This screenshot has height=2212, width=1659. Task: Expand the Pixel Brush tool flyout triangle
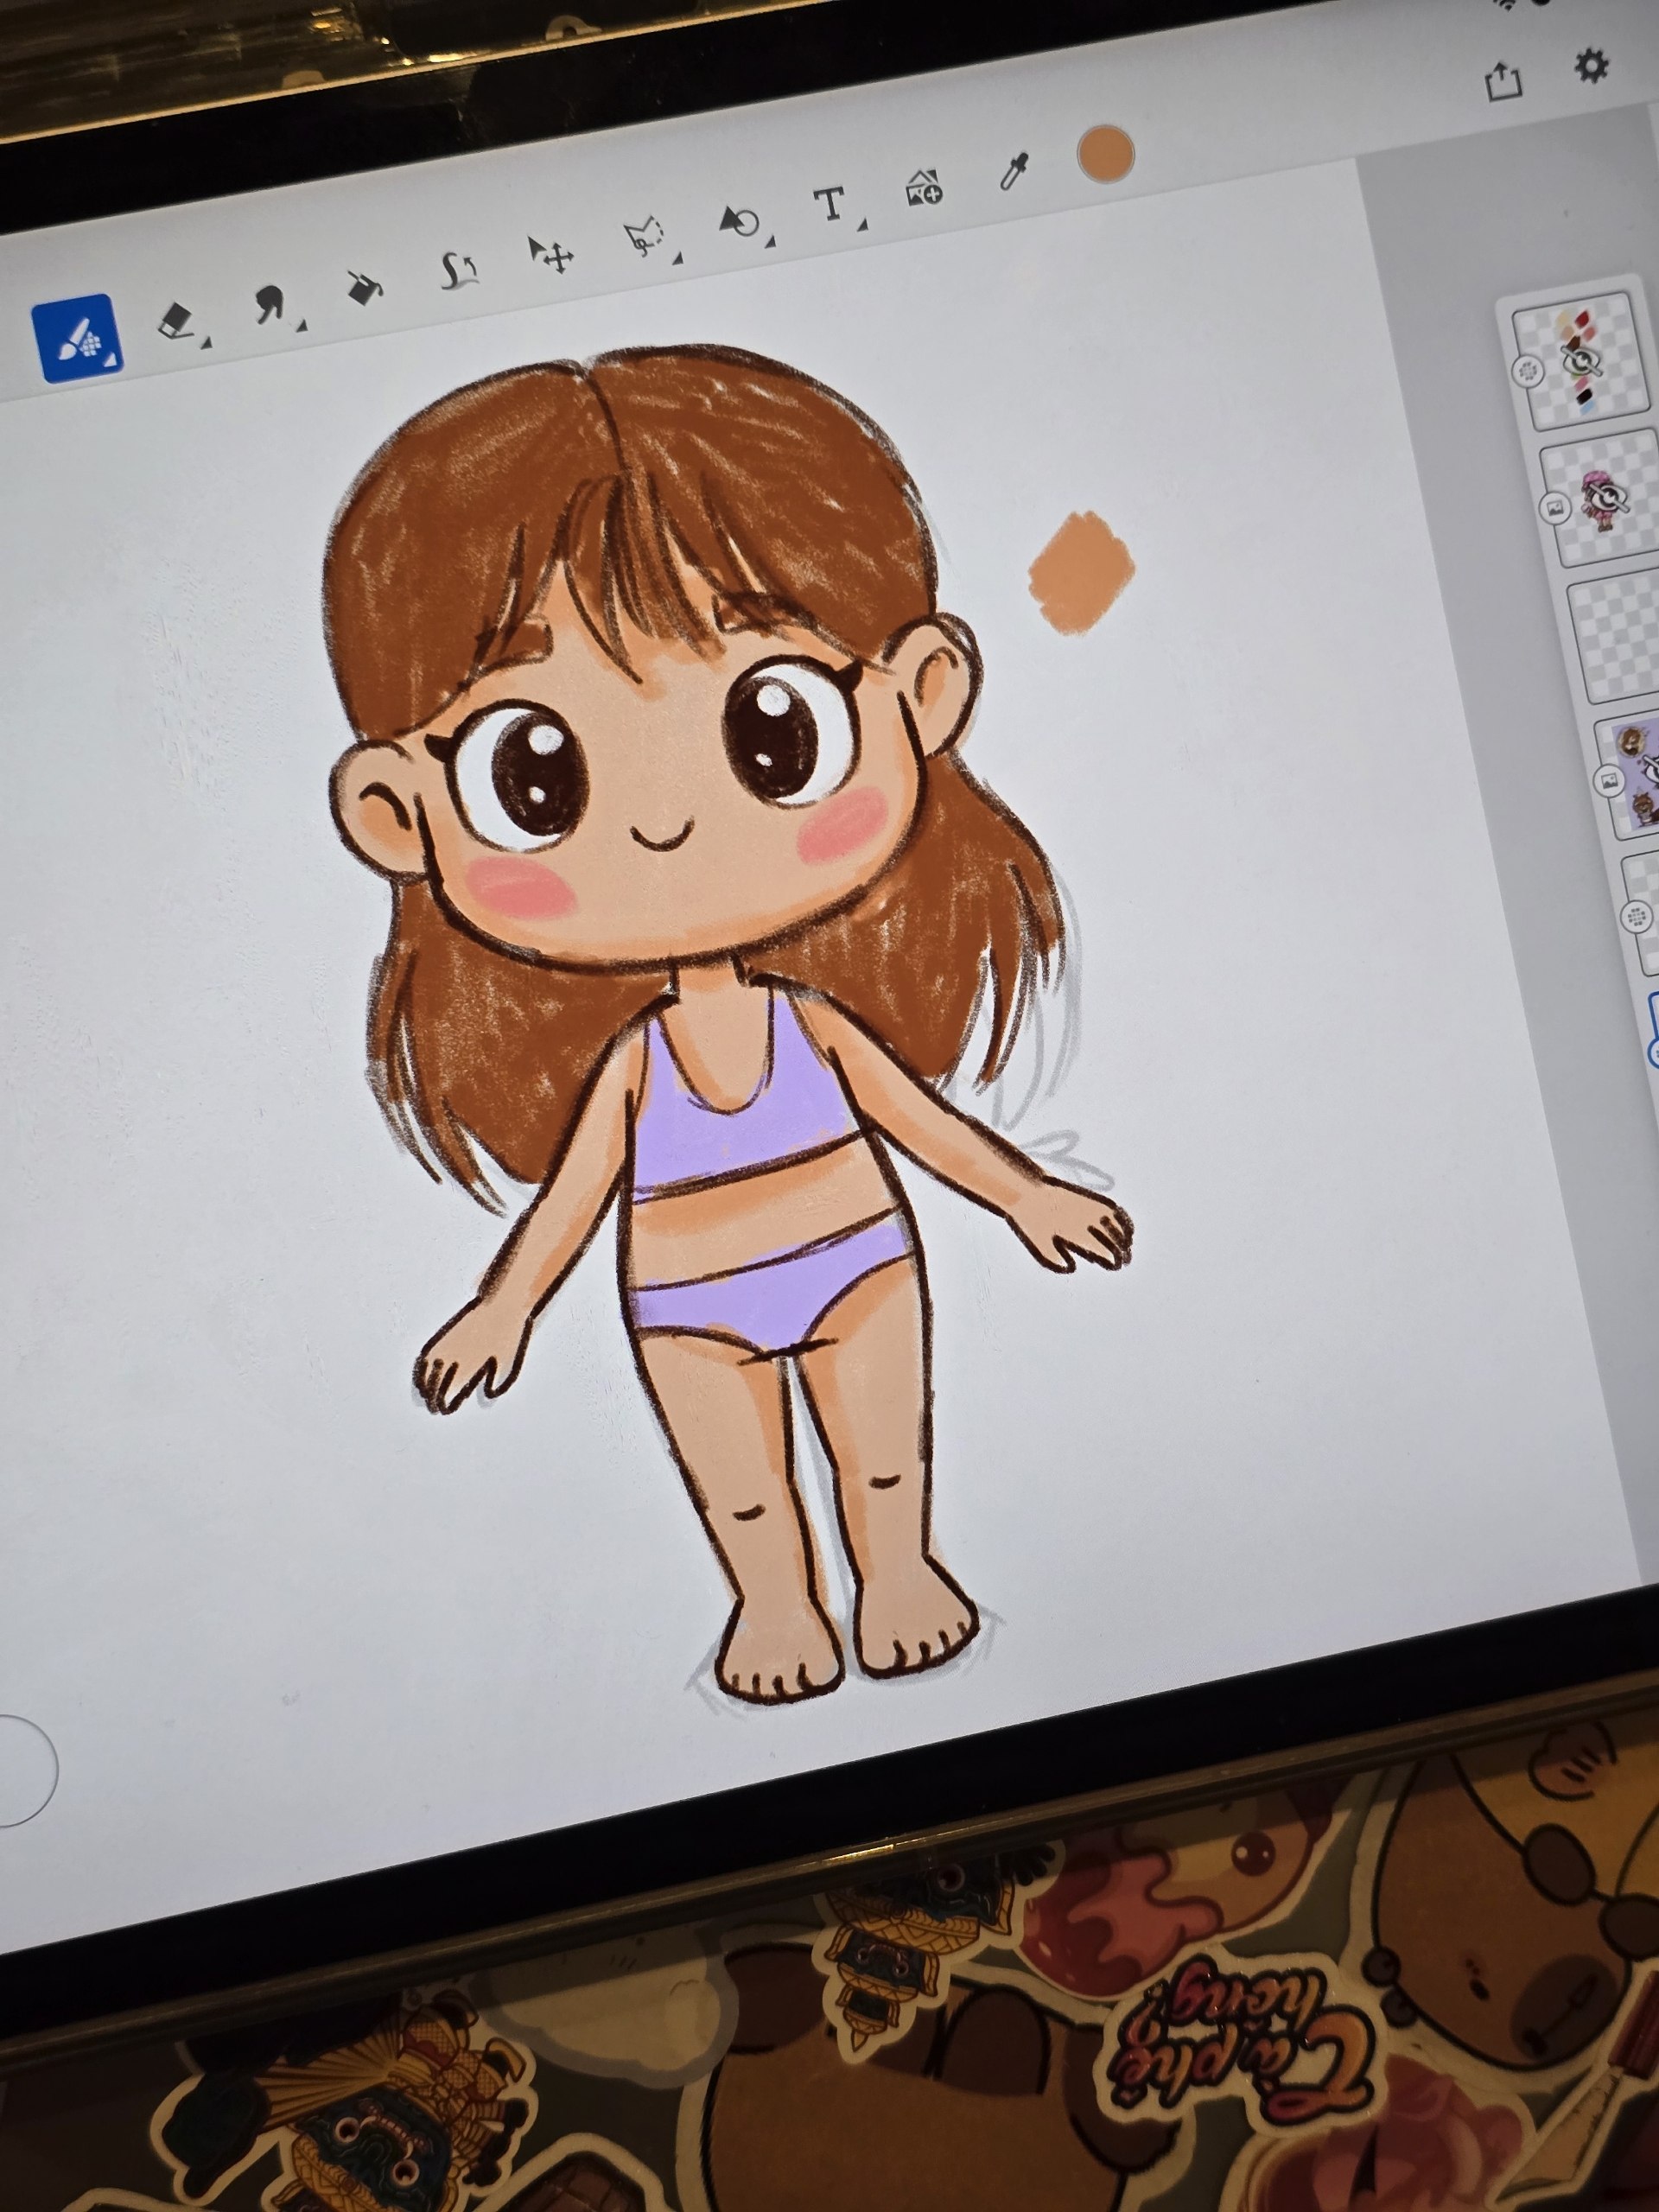(112, 360)
